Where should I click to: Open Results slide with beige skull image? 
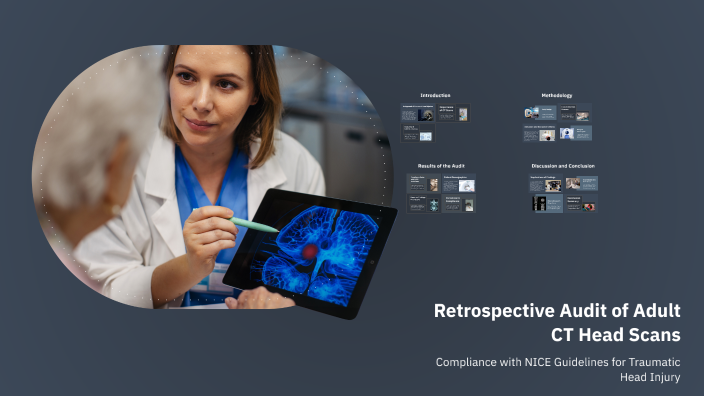[x=423, y=183]
